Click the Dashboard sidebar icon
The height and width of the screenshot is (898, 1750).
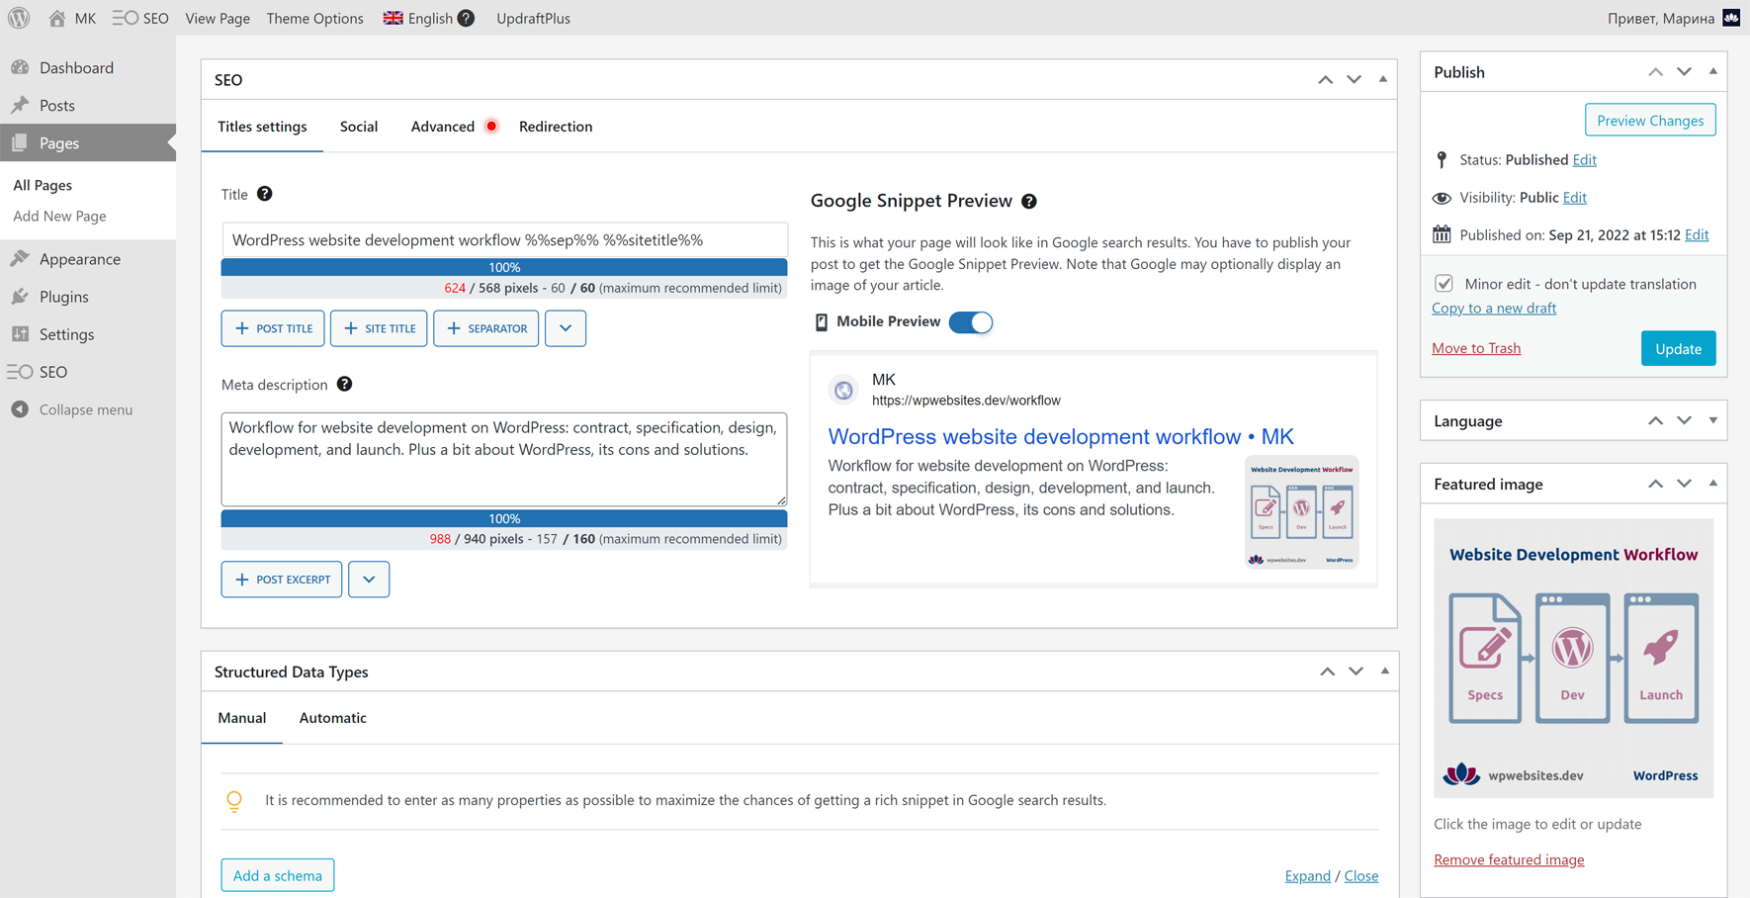coord(20,67)
